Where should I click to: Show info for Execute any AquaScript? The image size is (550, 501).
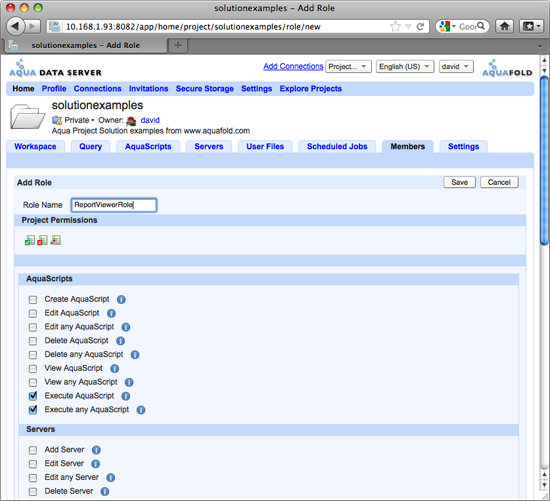tap(141, 410)
